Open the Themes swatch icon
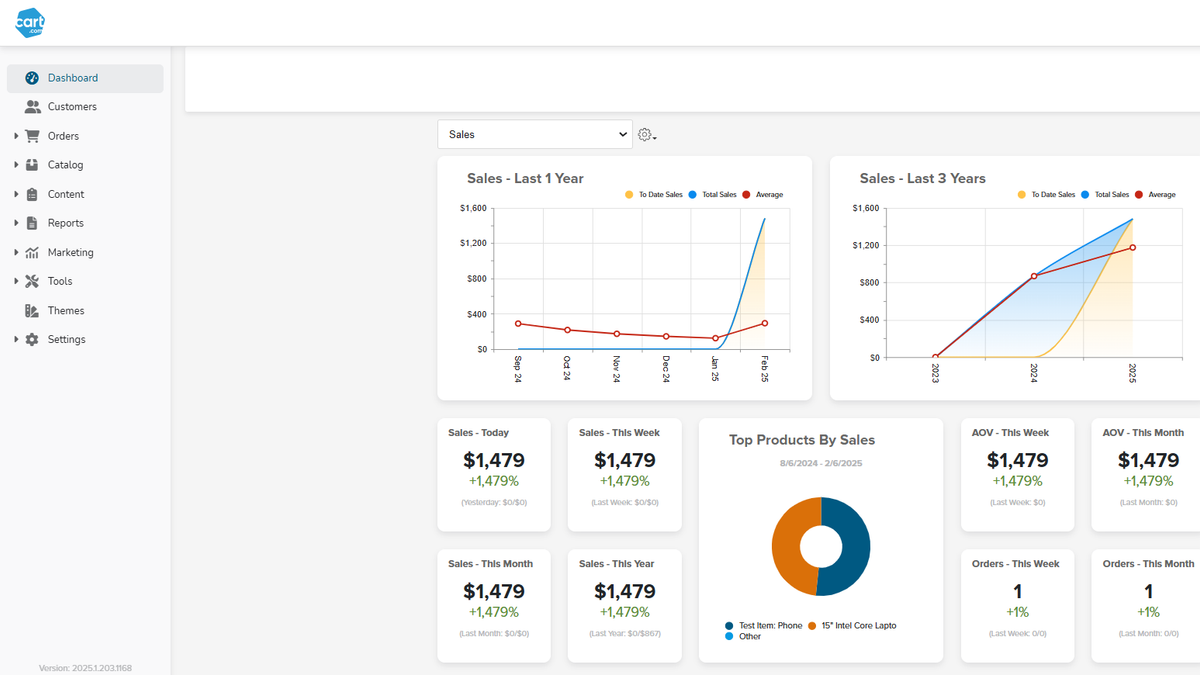 [32, 310]
